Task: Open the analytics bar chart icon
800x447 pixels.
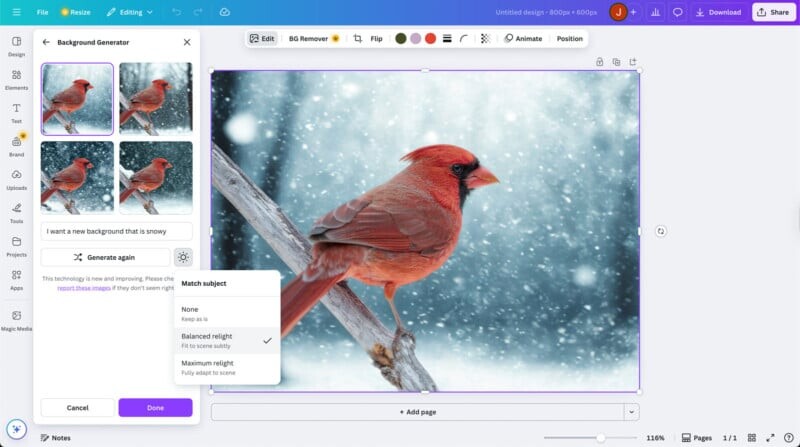Action: pos(655,12)
